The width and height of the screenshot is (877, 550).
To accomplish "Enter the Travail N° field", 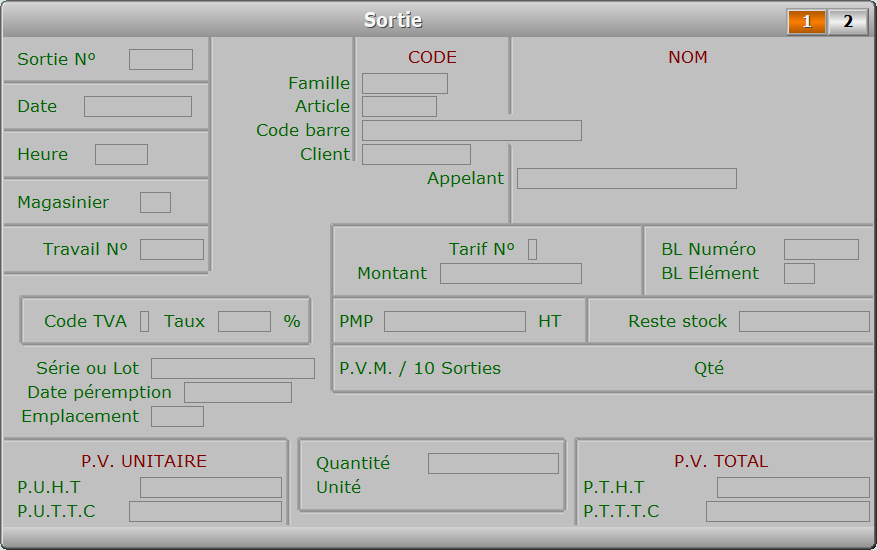I will click(171, 249).
